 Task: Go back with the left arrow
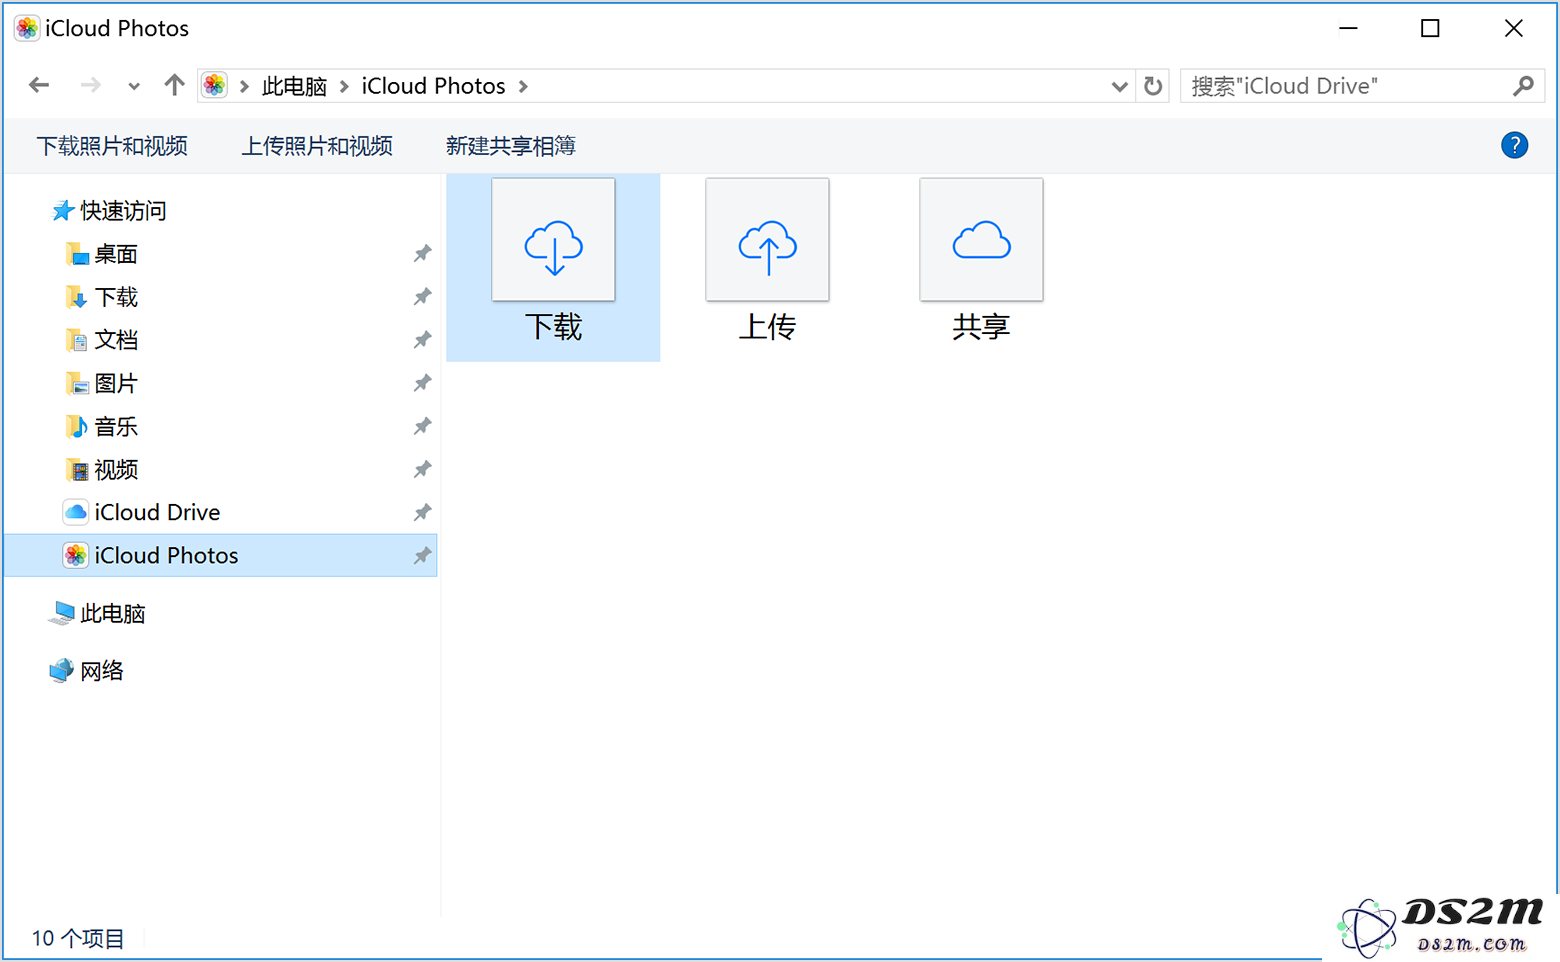pos(39,86)
